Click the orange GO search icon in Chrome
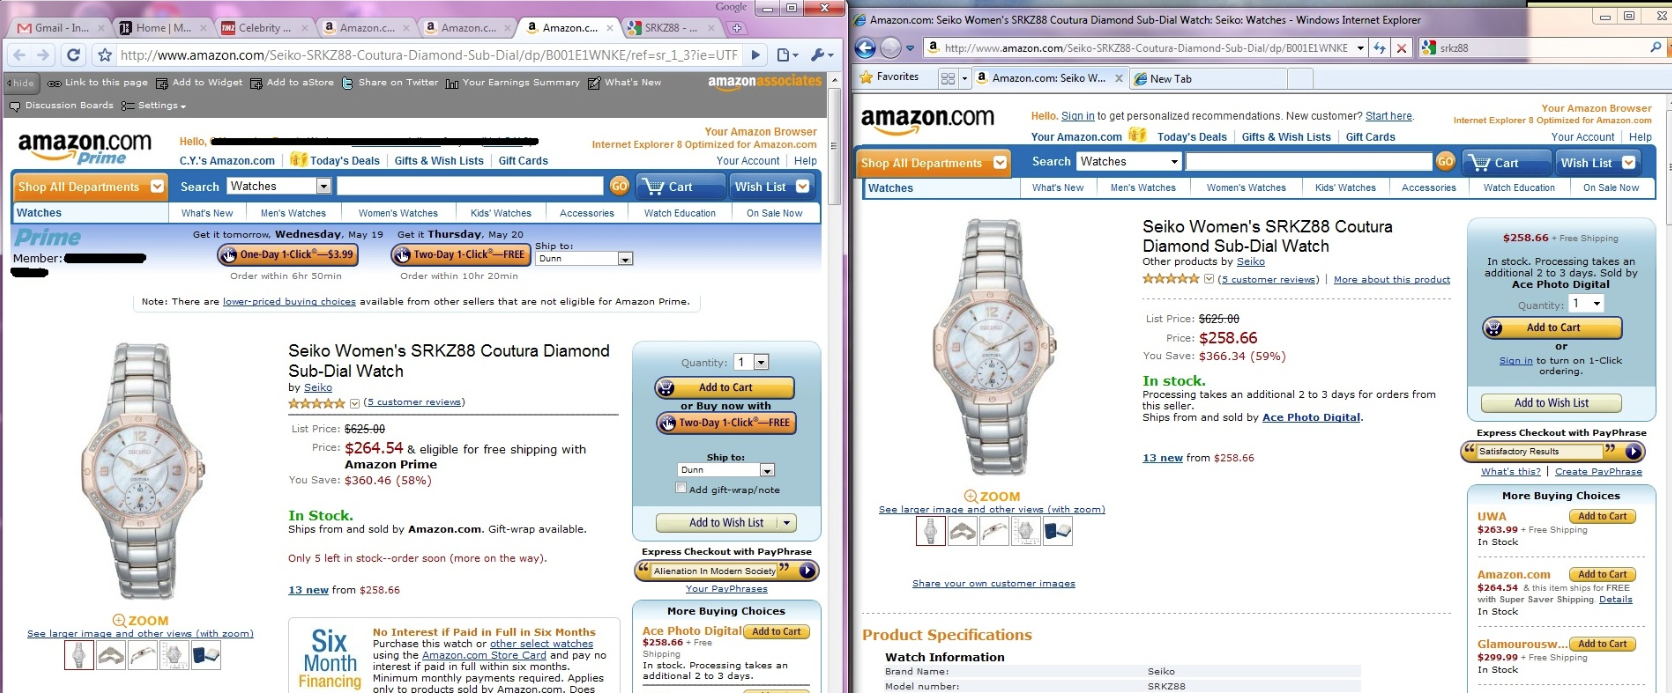1672x699 pixels. pos(619,186)
